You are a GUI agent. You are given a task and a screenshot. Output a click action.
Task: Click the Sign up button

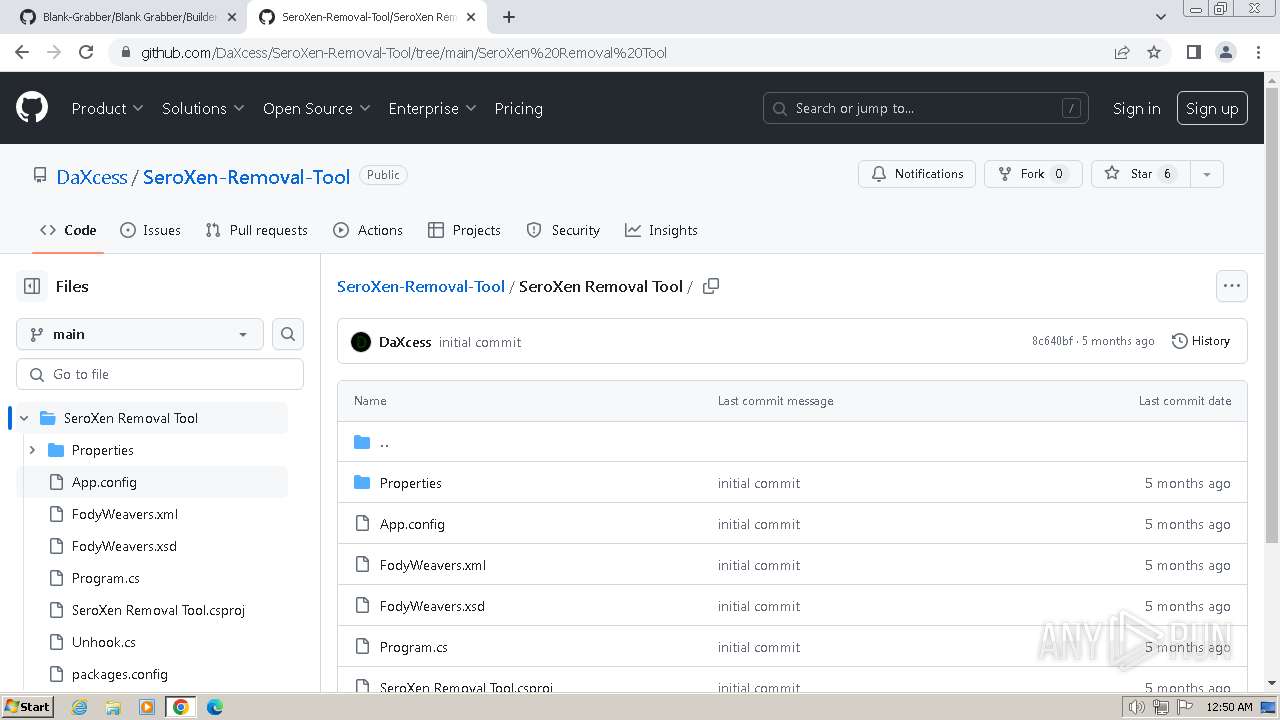(1212, 108)
